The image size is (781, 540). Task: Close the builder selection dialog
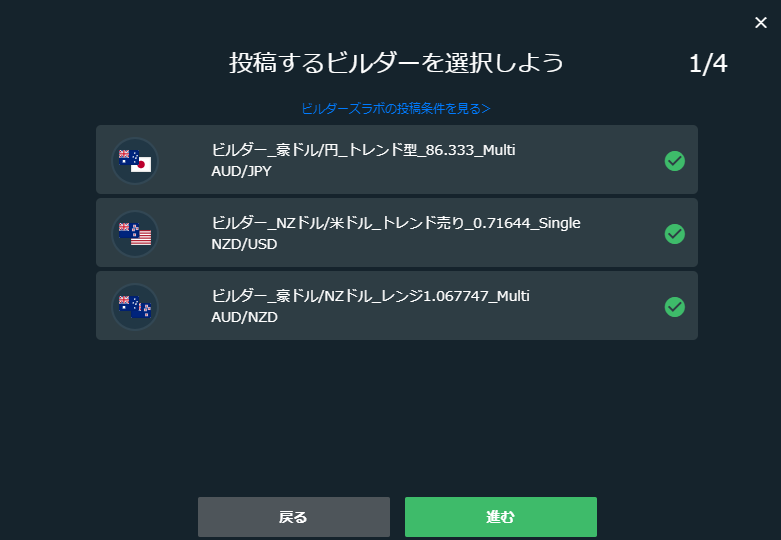[x=761, y=22]
